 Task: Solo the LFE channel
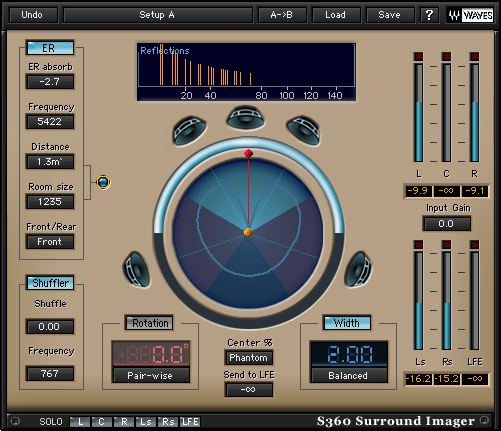click(190, 422)
